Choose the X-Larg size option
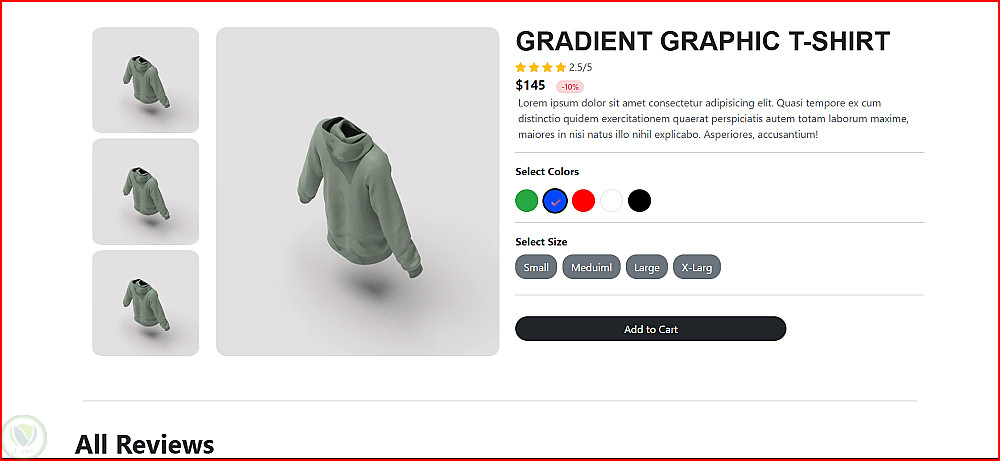Viewport: 1000px width, 461px height. (696, 267)
